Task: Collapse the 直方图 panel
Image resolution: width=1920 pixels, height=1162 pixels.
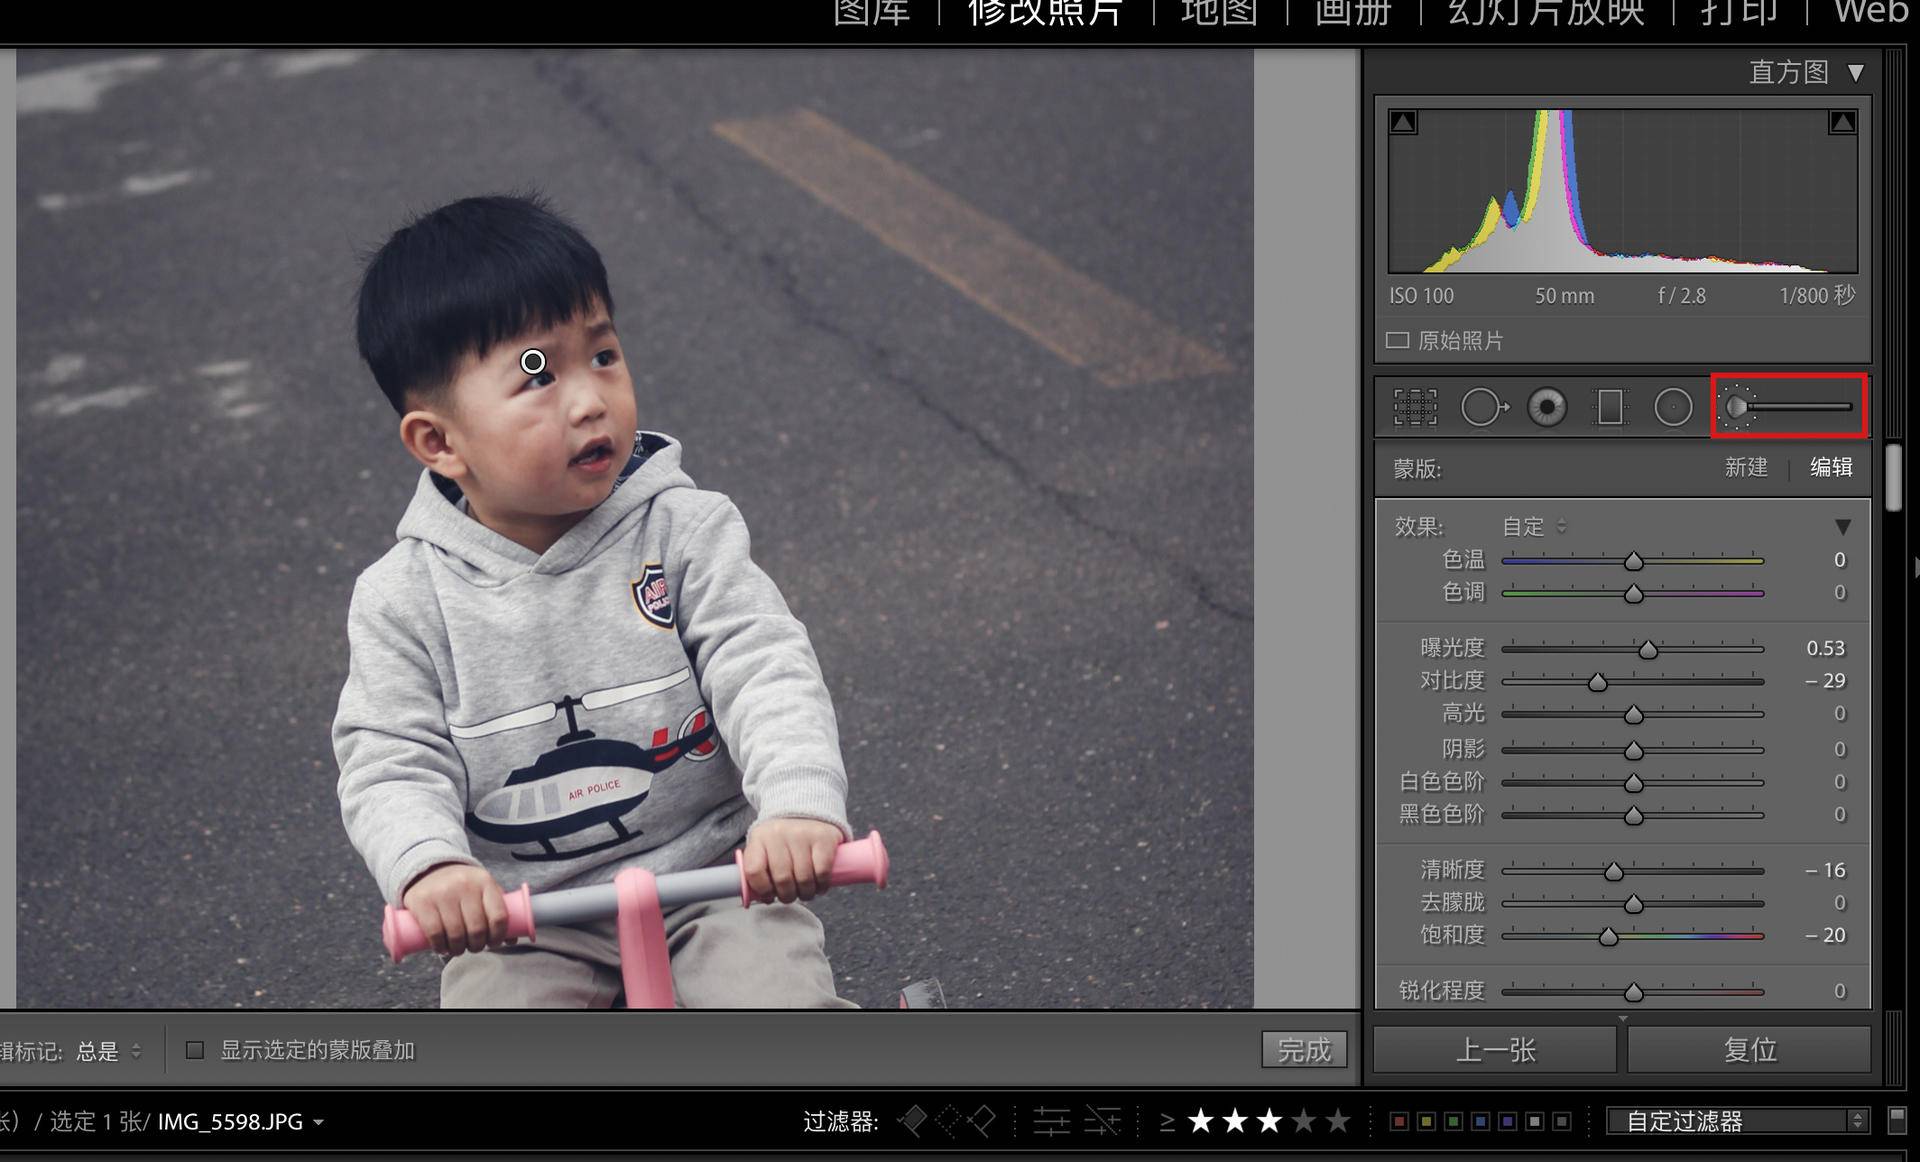Action: 1856,73
